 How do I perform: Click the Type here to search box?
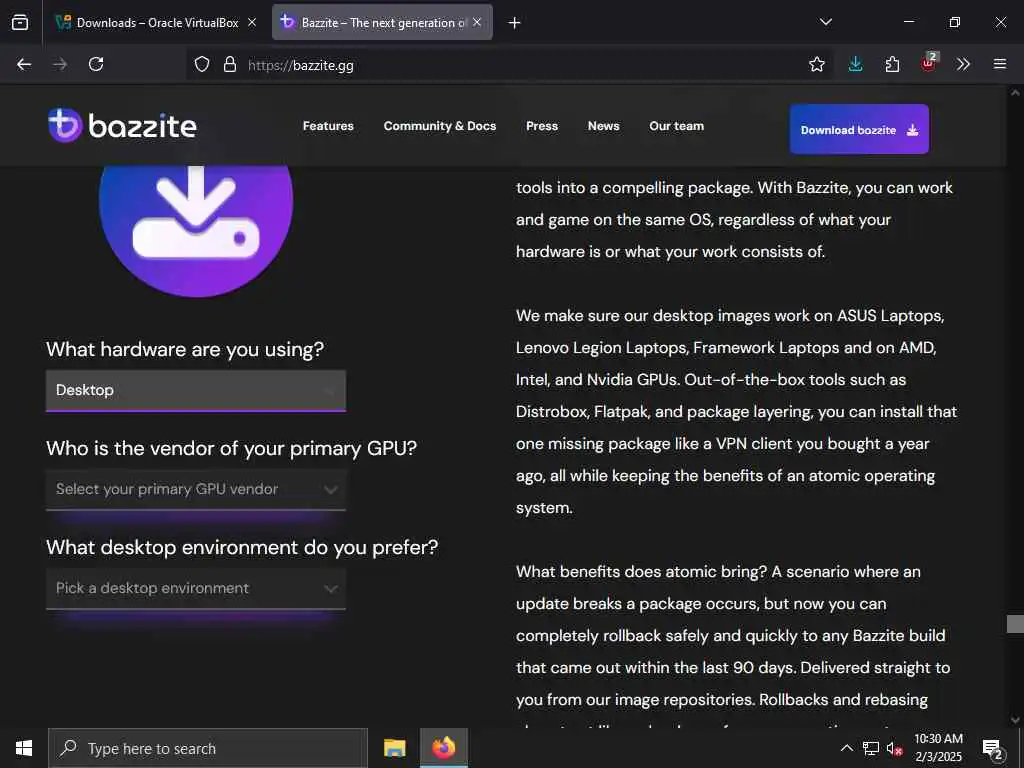(x=208, y=748)
